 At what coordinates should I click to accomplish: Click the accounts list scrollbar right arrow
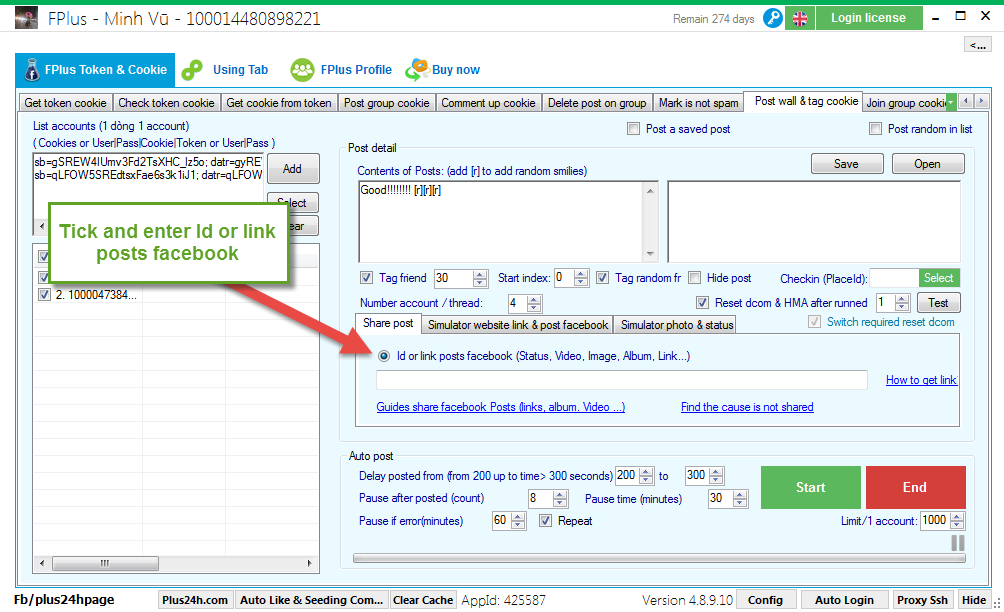tap(309, 563)
